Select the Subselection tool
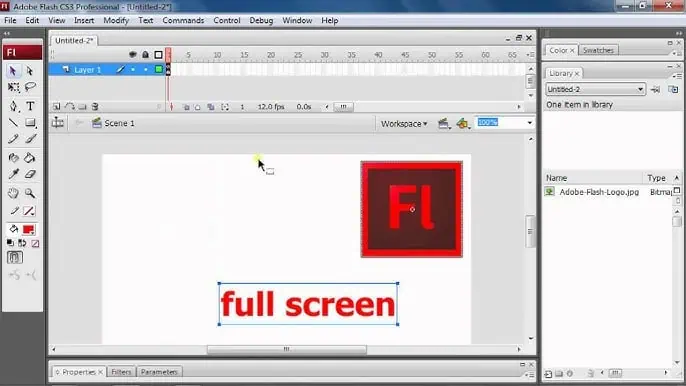The image size is (686, 386). pos(29,70)
